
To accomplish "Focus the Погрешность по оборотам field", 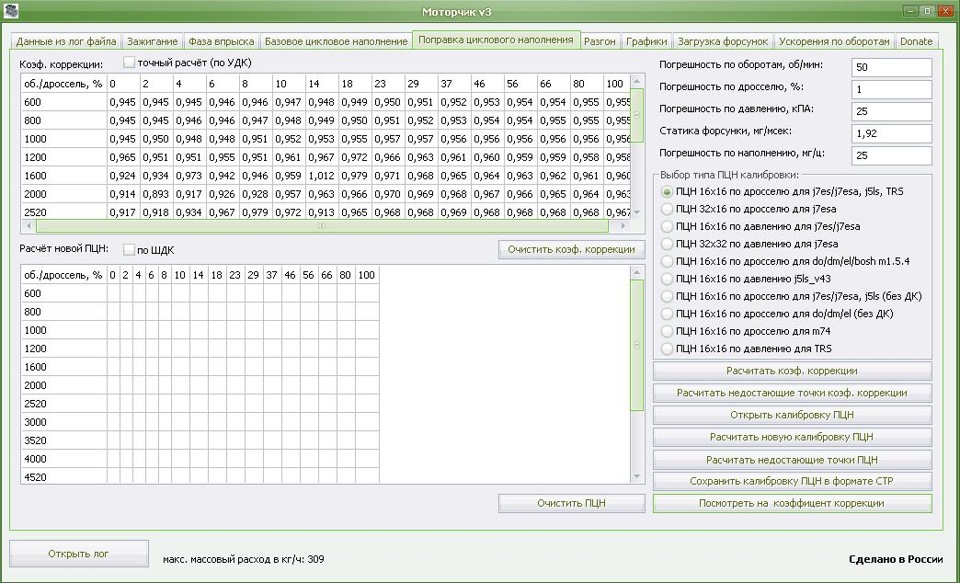I will click(x=891, y=67).
